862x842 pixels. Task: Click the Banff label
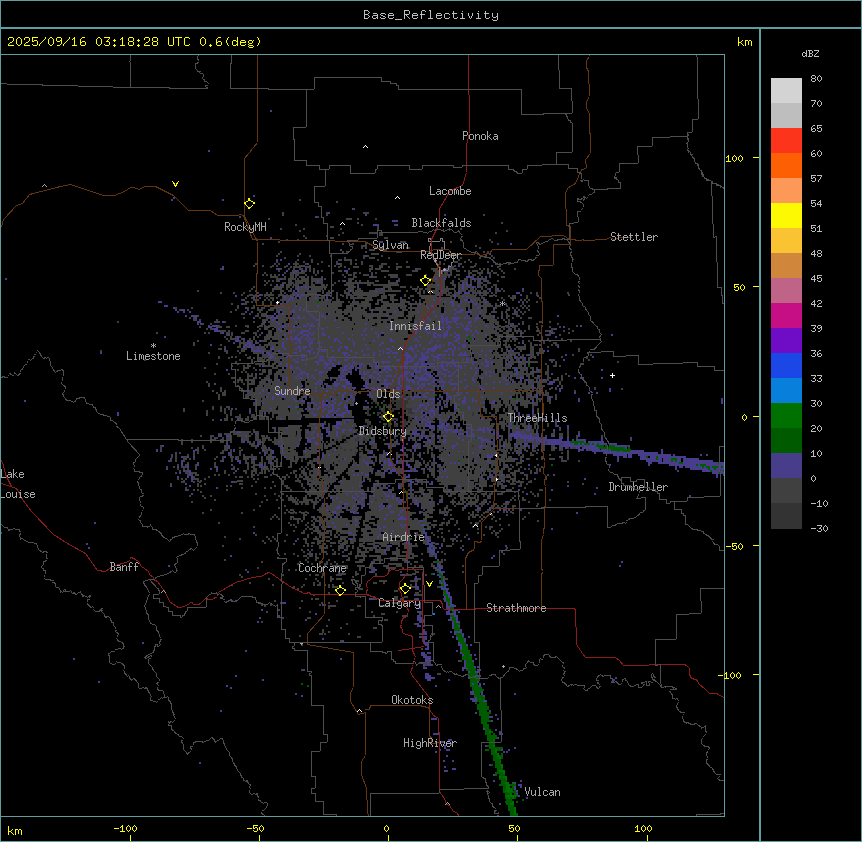coord(124,567)
